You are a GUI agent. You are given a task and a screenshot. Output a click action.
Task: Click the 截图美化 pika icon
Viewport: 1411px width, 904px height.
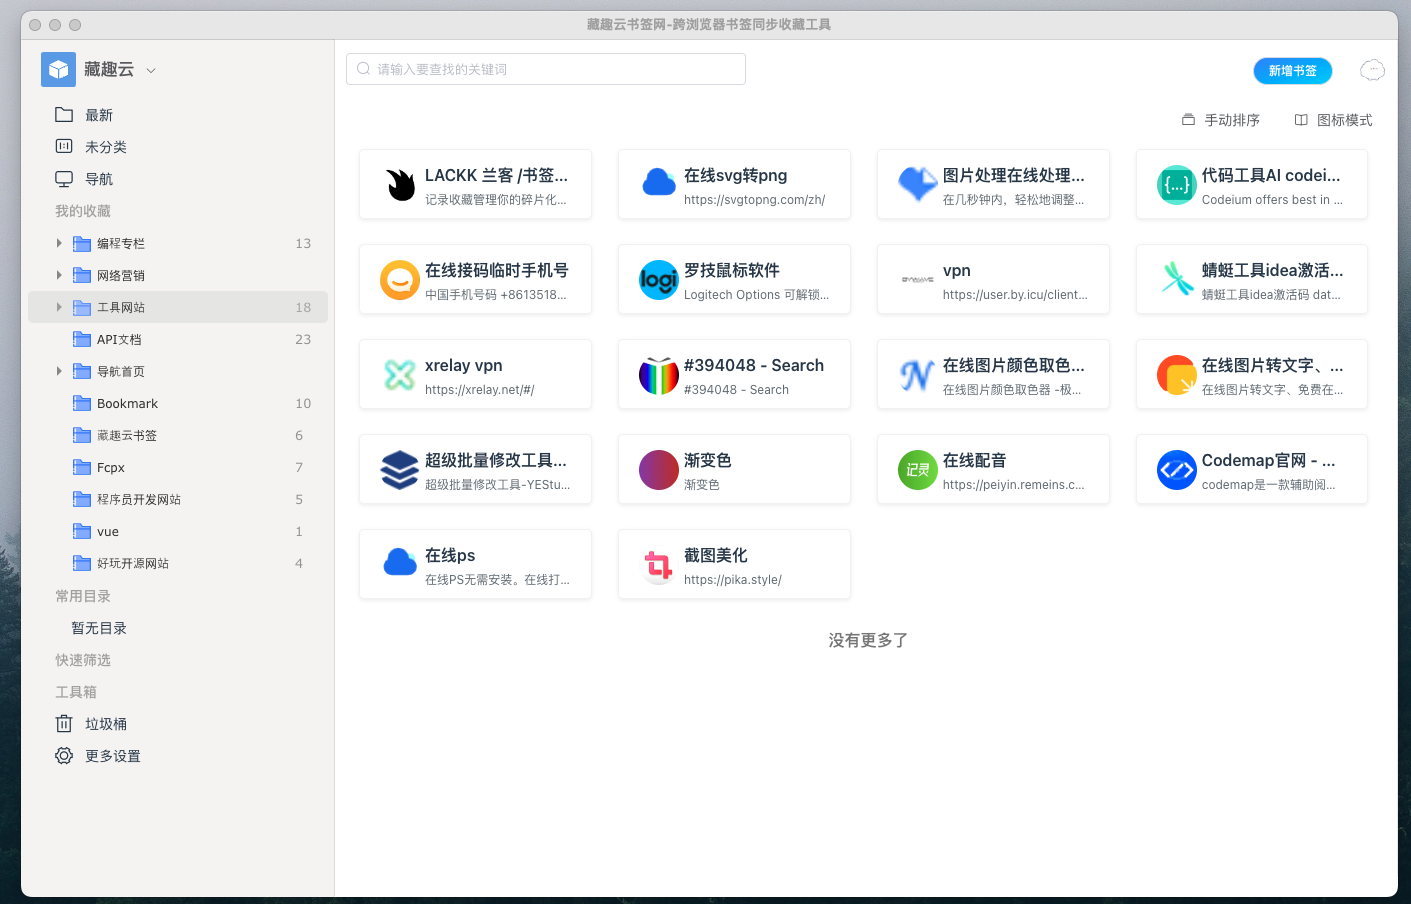pyautogui.click(x=658, y=564)
